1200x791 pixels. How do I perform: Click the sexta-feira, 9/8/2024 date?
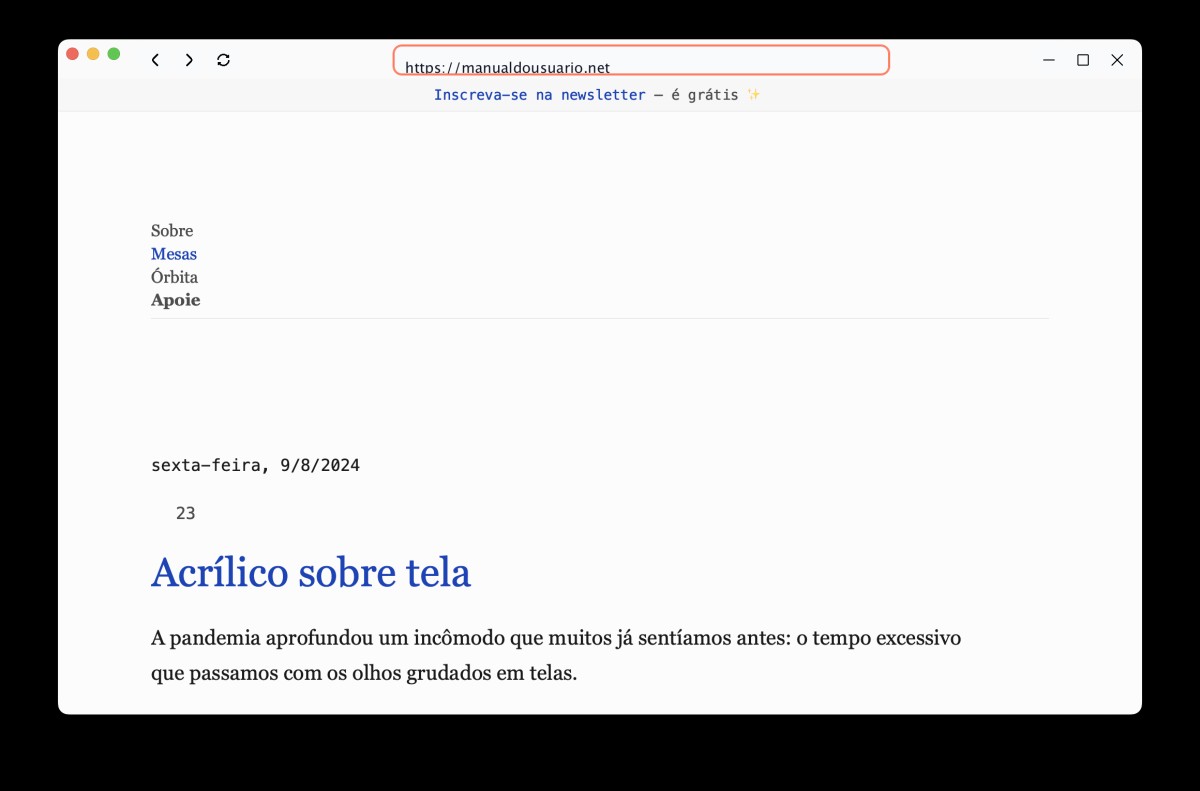click(x=255, y=465)
